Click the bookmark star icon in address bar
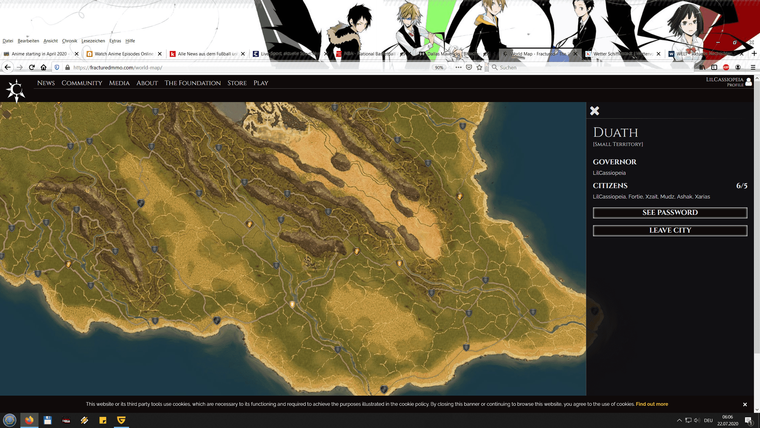This screenshot has height=428, width=760. (479, 67)
